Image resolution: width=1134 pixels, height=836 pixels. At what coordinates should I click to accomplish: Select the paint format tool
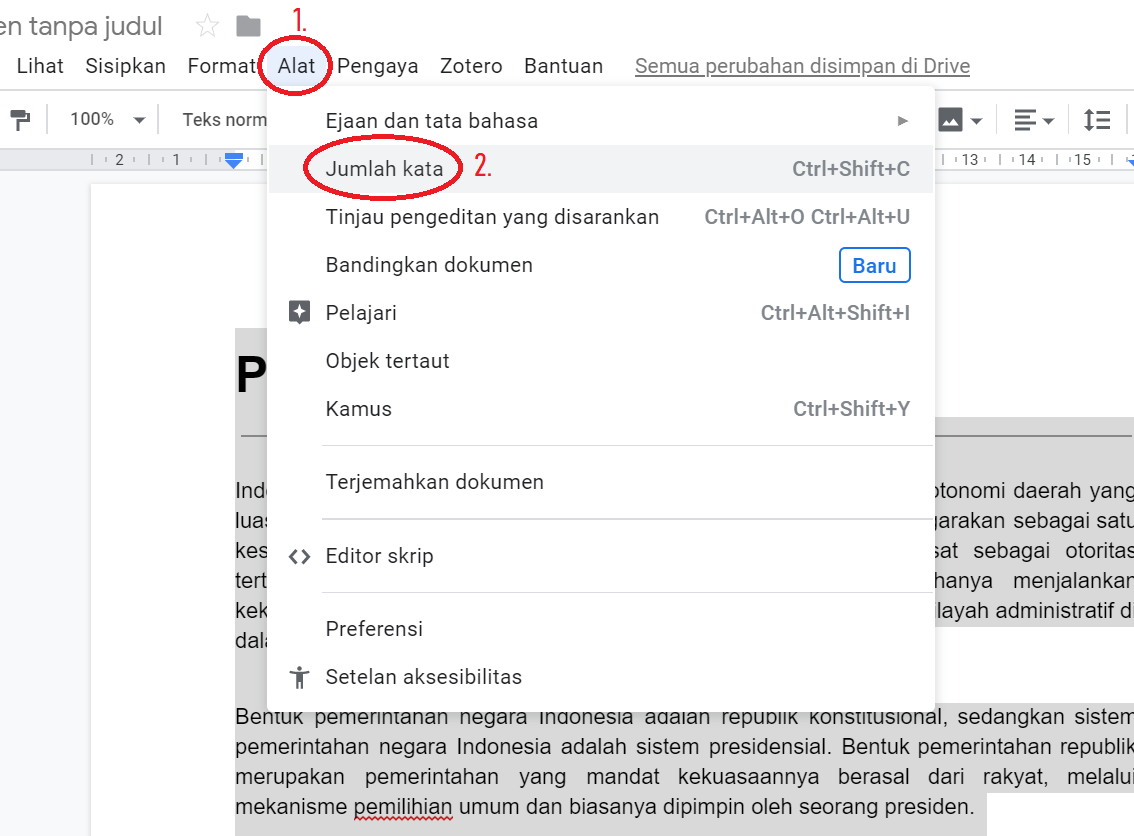(x=20, y=120)
